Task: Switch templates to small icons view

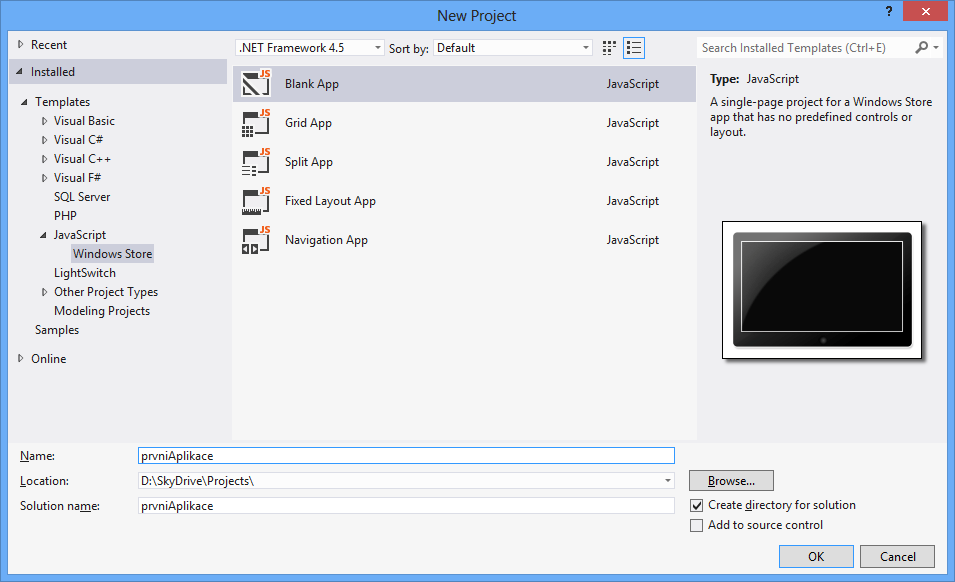Action: pyautogui.click(x=634, y=47)
